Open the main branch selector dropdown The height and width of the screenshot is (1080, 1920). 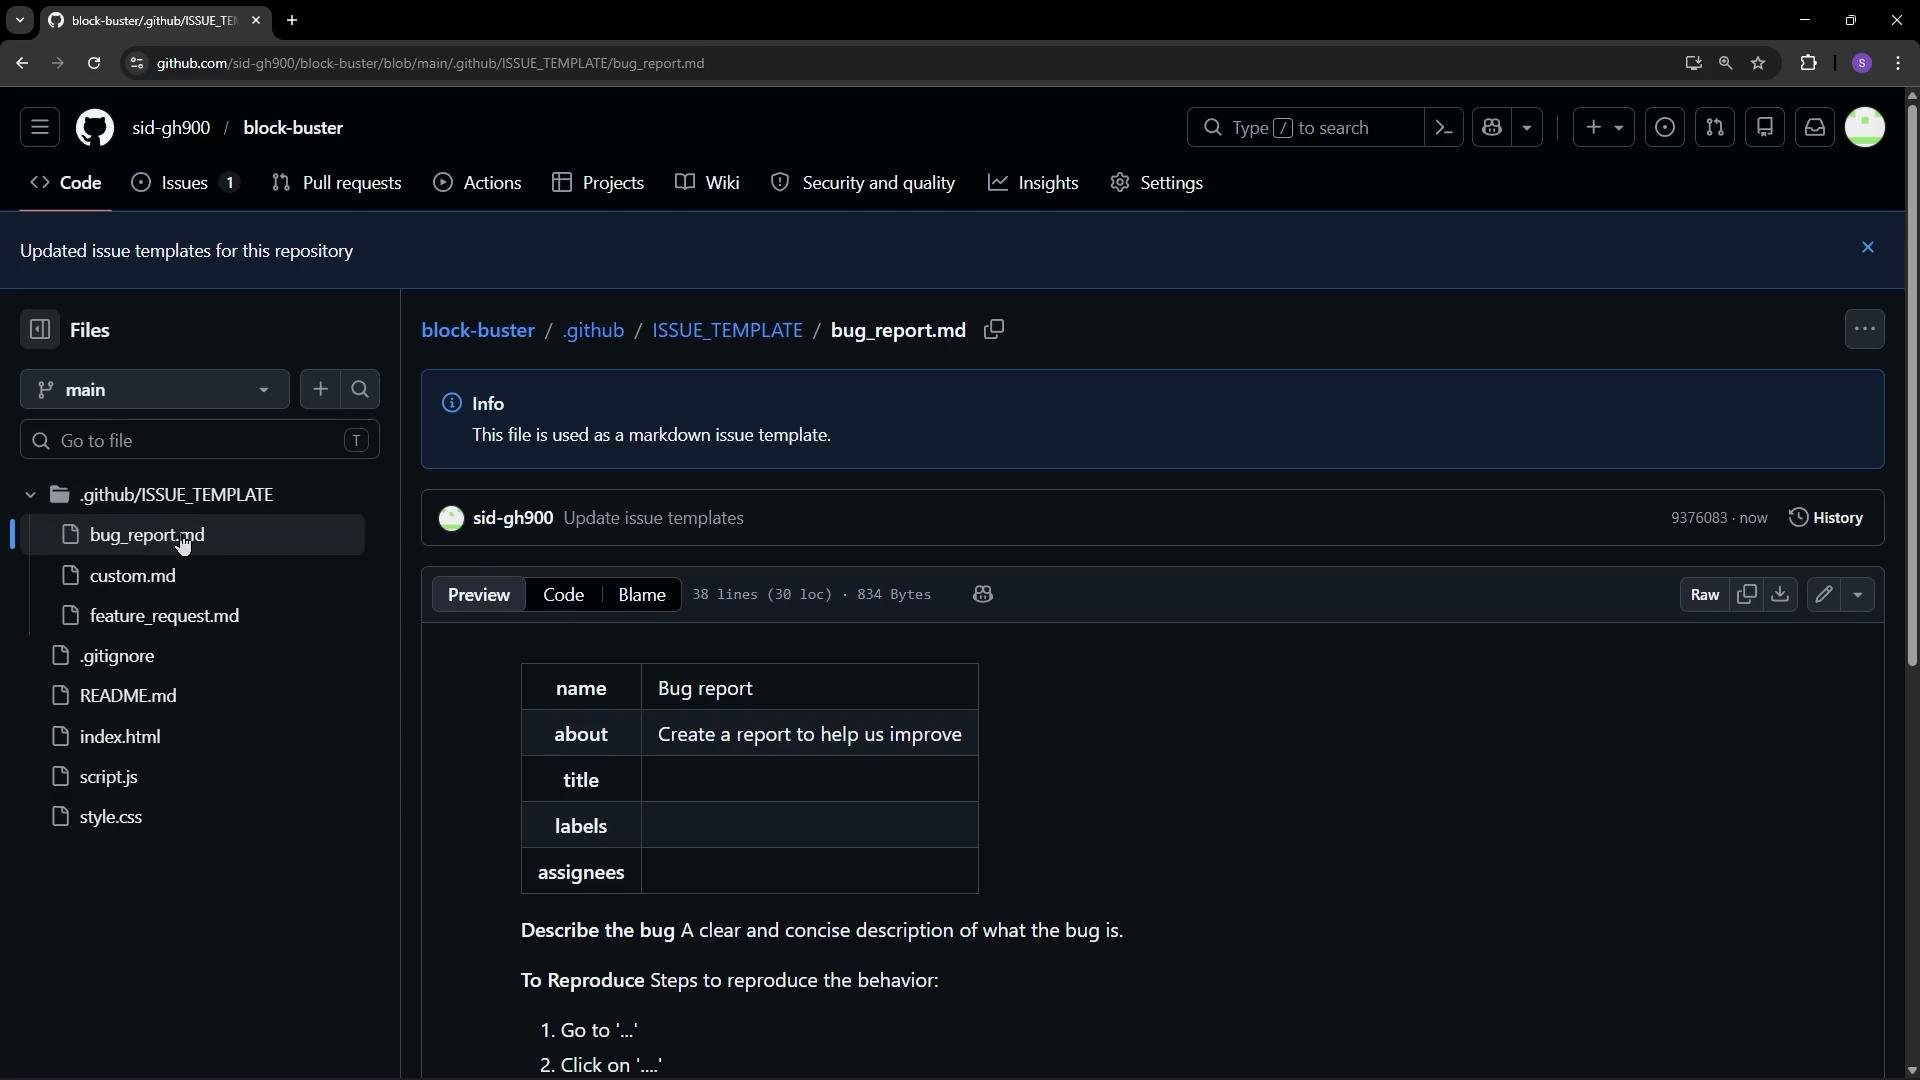155,390
